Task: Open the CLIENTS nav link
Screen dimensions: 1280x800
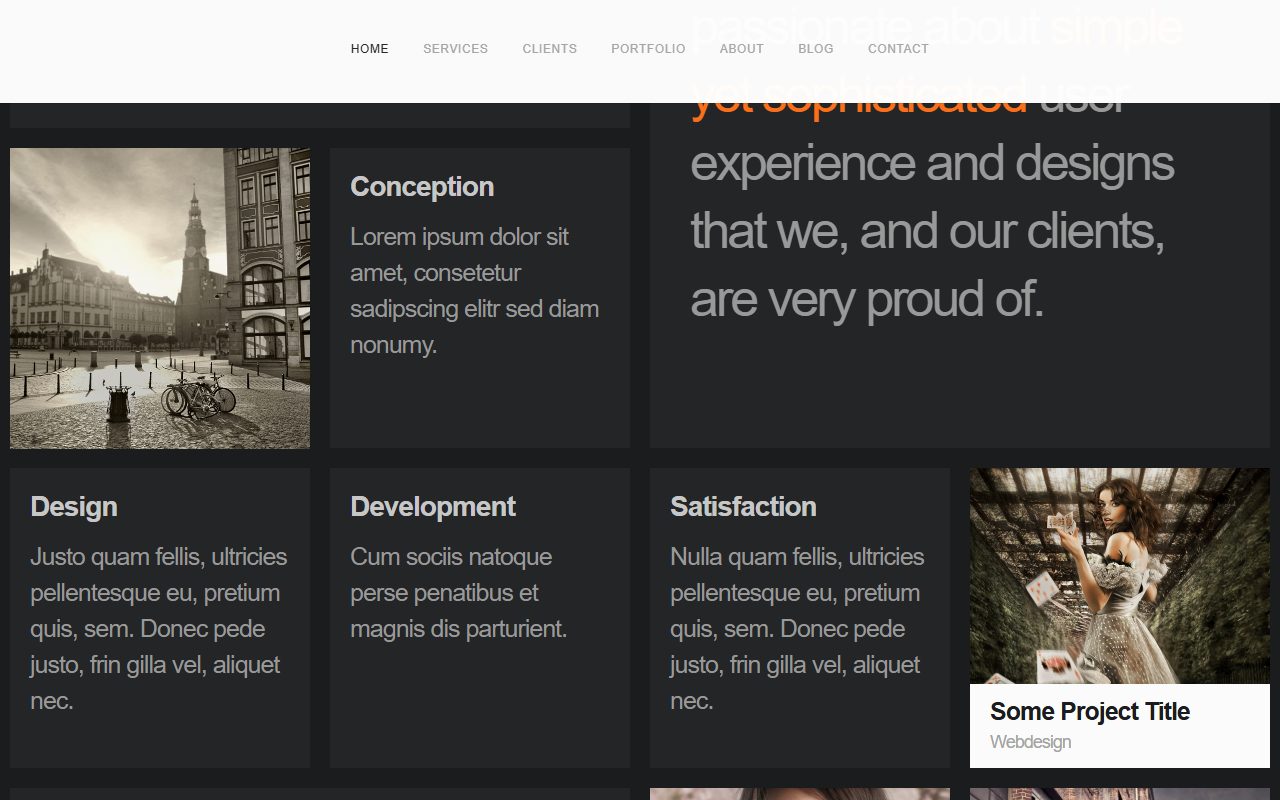Action: click(x=549, y=48)
